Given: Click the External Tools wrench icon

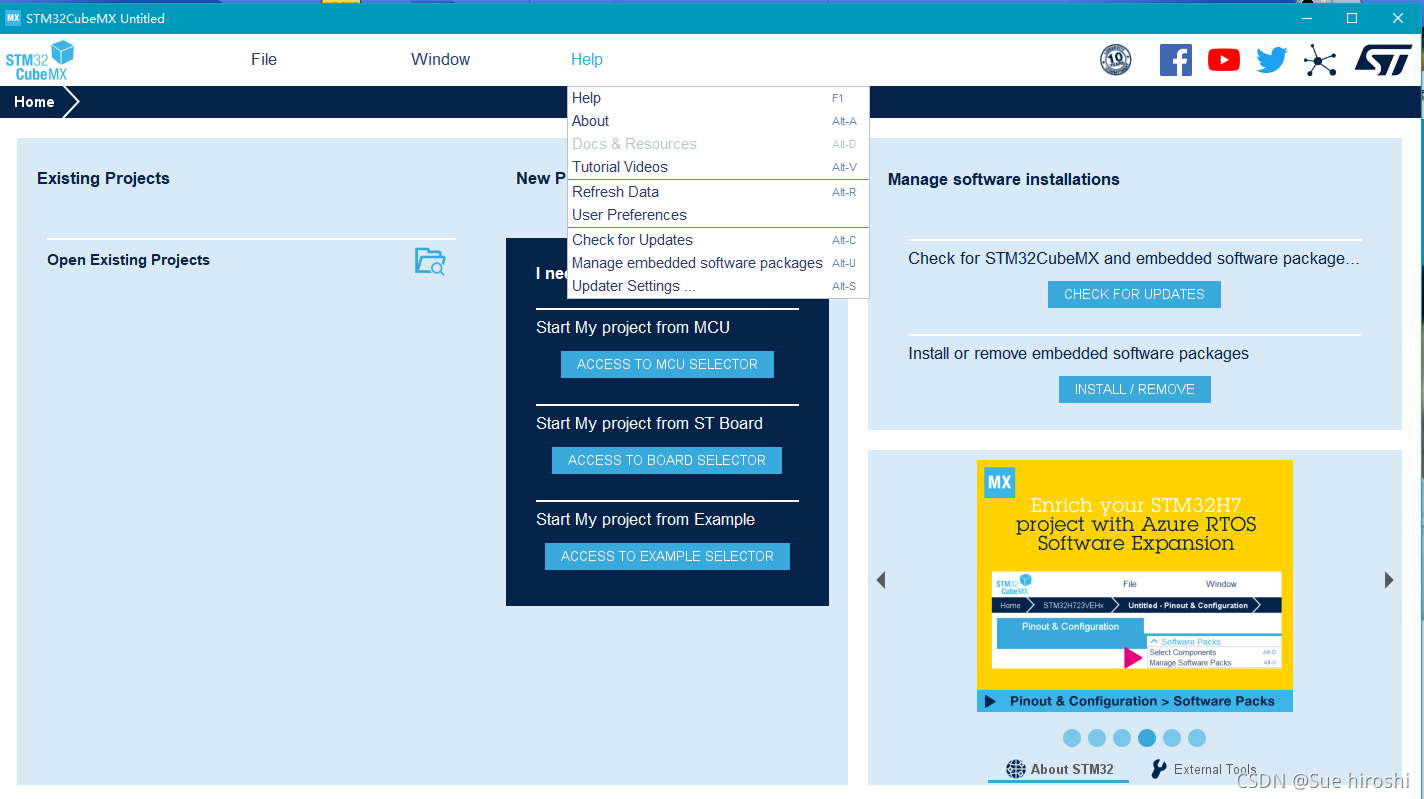Looking at the screenshot, I should click(1159, 769).
